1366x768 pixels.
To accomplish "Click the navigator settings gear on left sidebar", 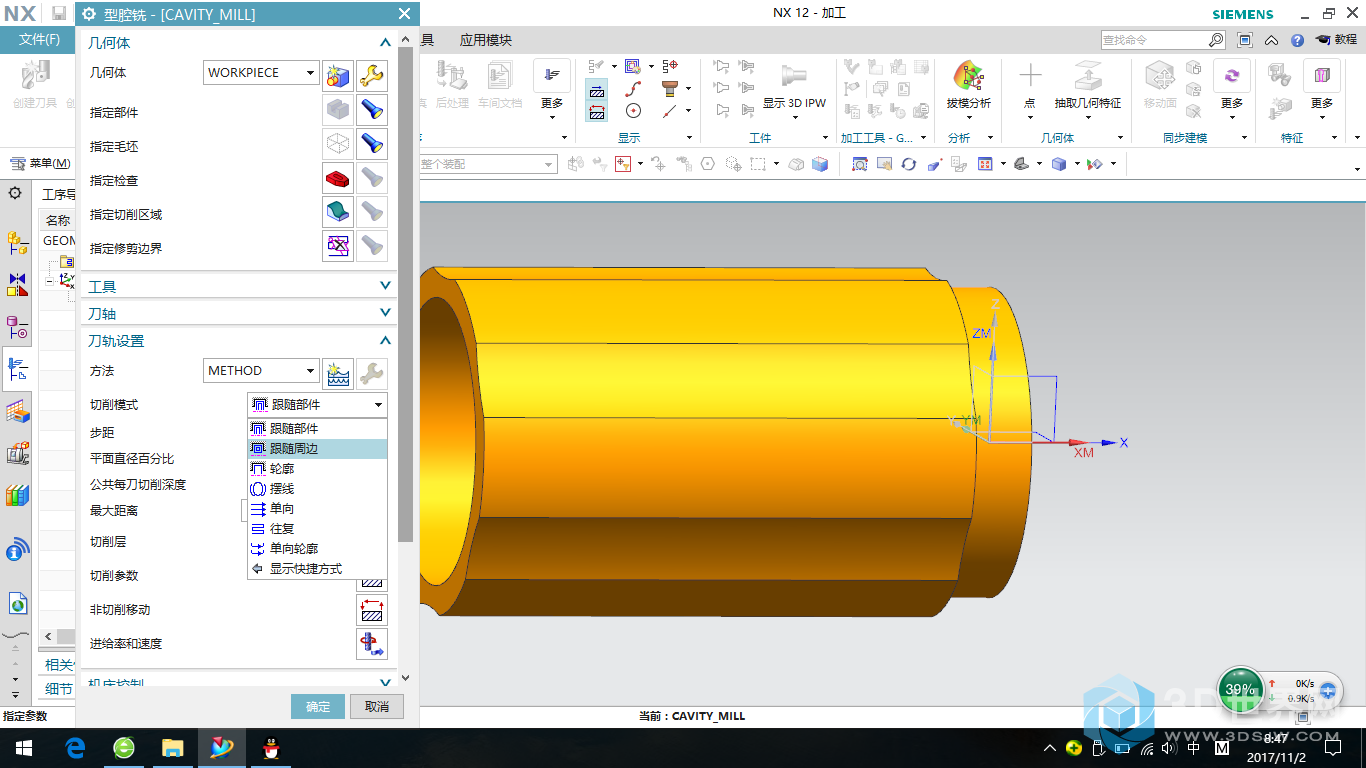I will 15,192.
